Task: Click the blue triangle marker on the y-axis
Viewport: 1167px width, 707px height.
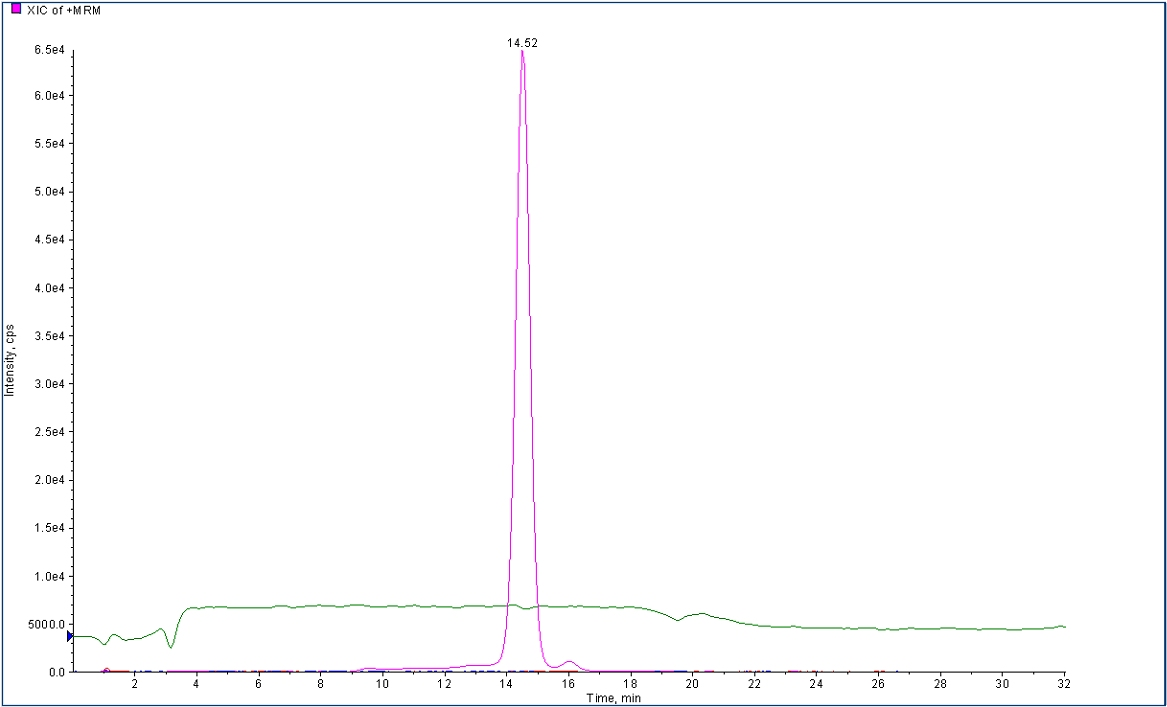Action: 70,635
